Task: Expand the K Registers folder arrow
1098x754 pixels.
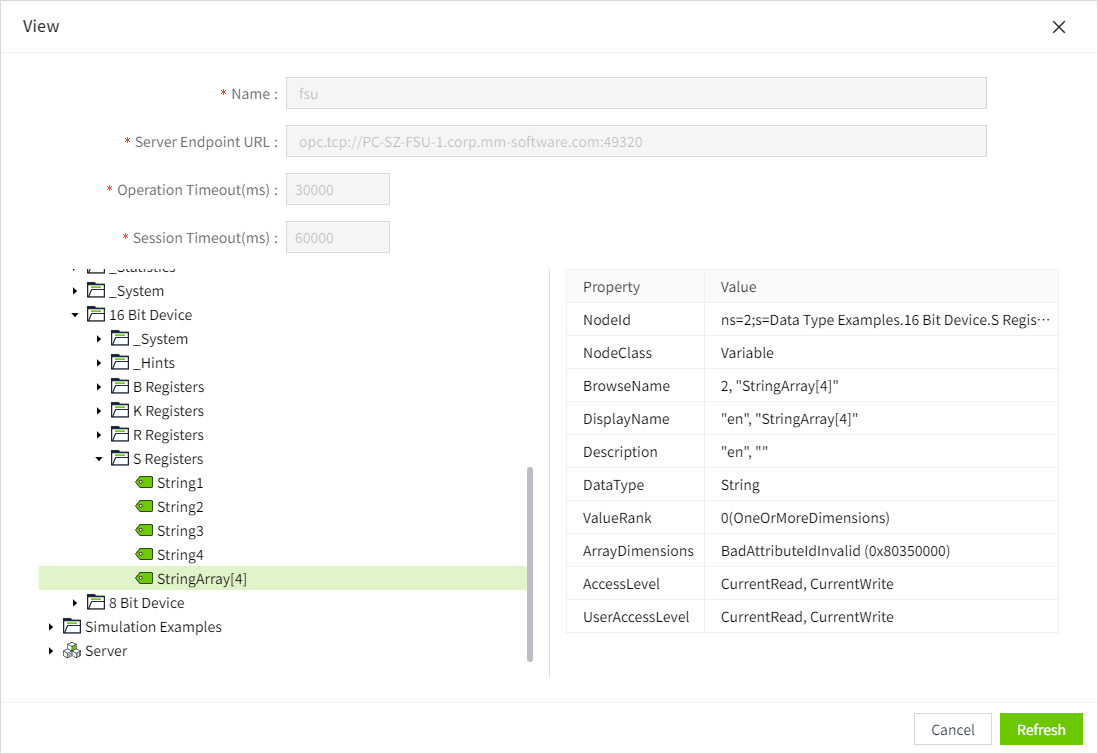Action: pos(99,411)
